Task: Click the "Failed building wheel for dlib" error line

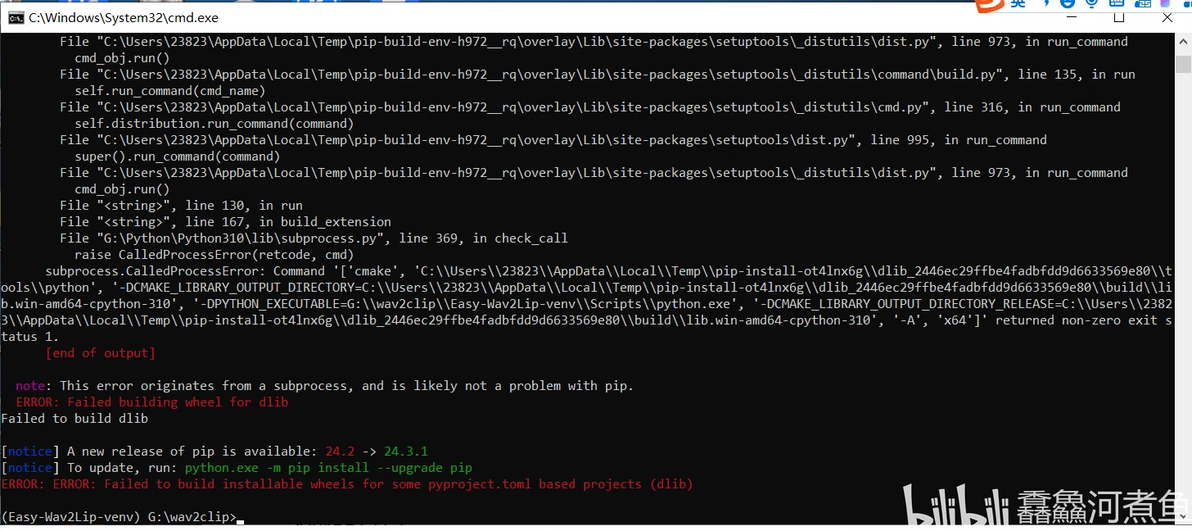Action: pos(151,402)
